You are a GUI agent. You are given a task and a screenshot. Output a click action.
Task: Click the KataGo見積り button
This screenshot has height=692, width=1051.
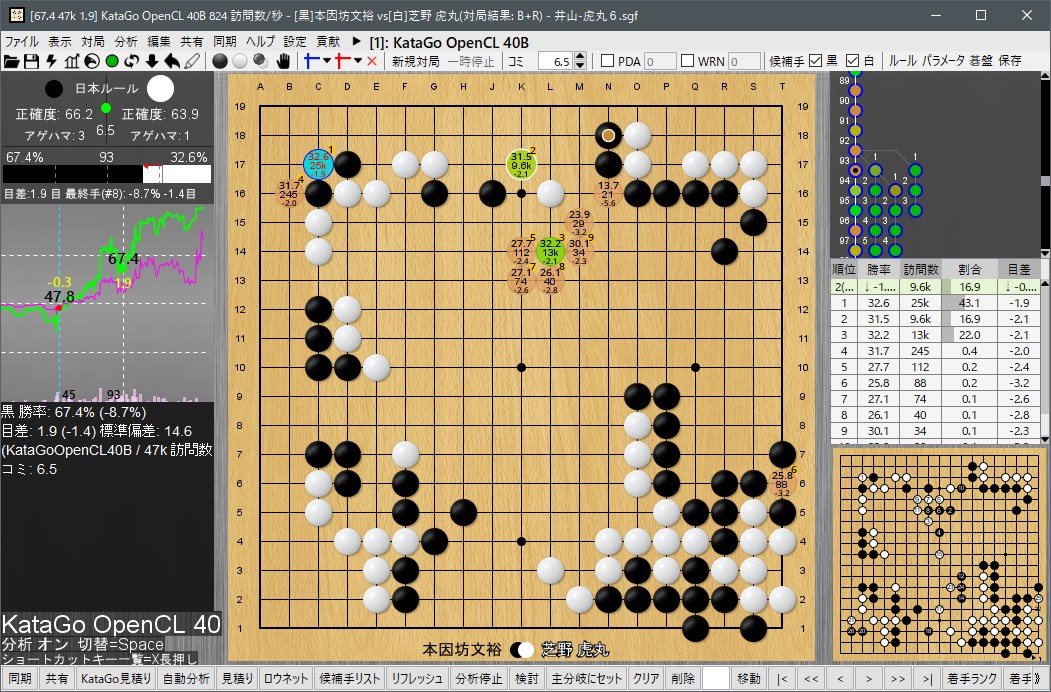point(116,679)
